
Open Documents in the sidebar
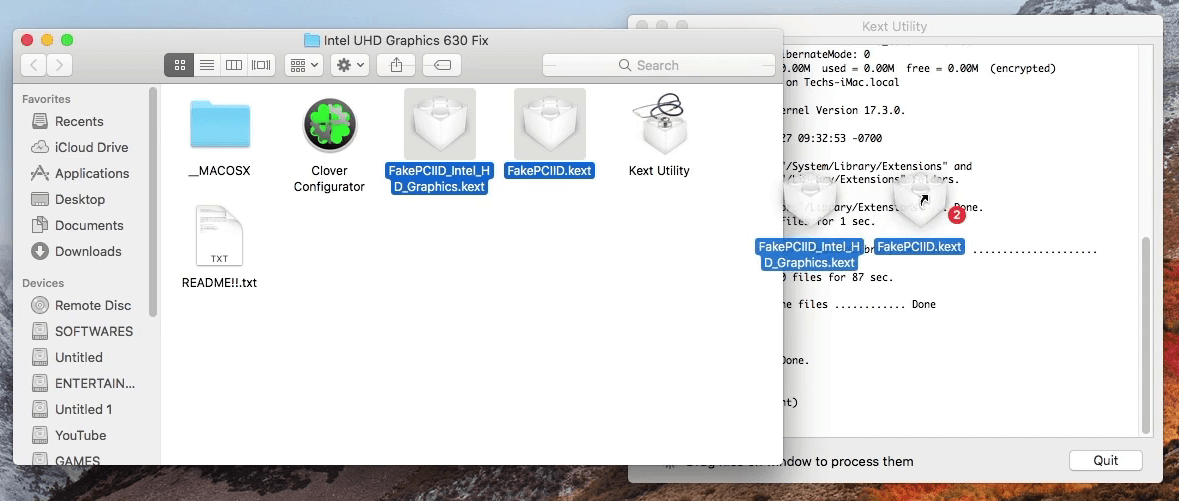click(x=89, y=226)
